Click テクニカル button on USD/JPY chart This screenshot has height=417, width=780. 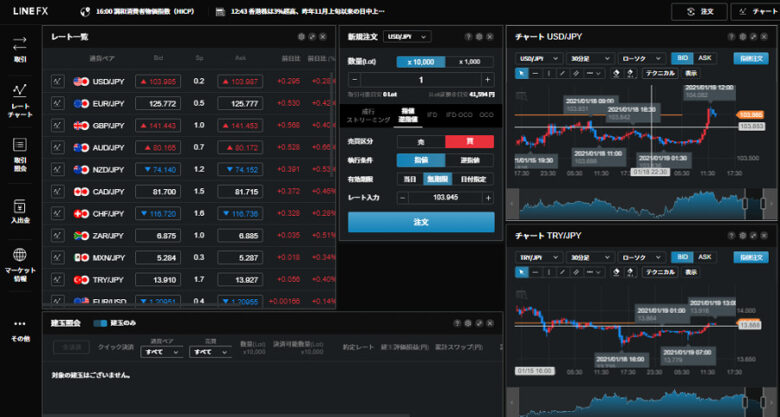point(659,73)
